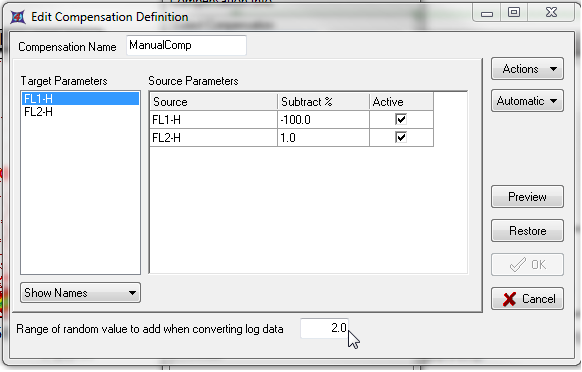Open the Automatic dropdown menu

pyautogui.click(x=527, y=101)
